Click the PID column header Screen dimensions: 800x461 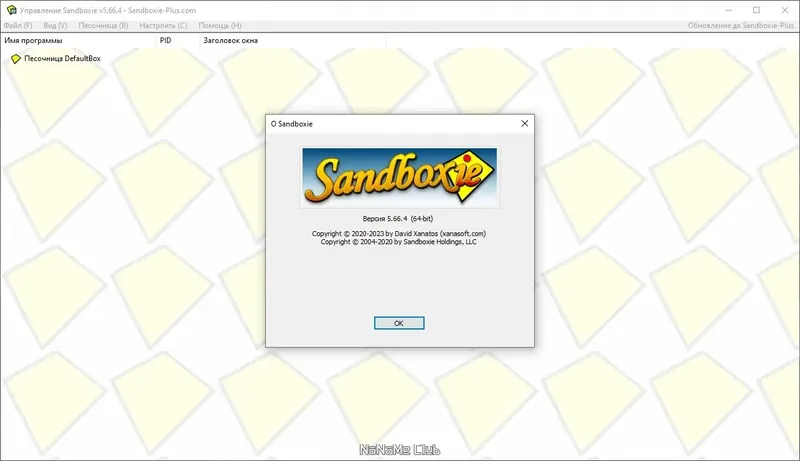178,40
